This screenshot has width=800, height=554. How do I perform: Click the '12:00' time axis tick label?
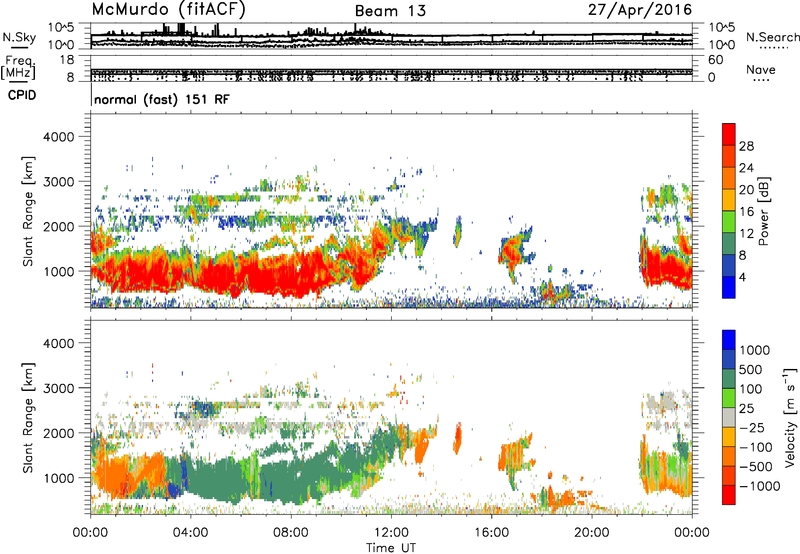[391, 533]
